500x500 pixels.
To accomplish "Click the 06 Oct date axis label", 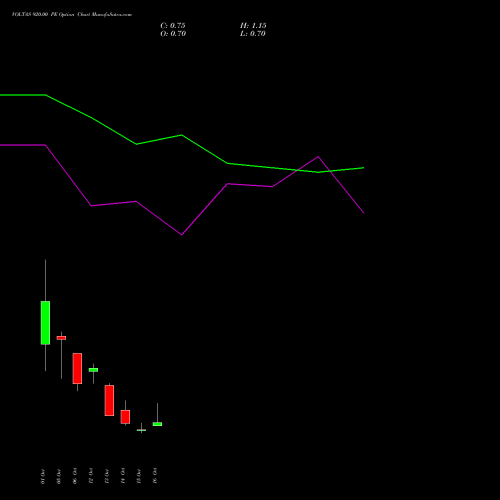I will pyautogui.click(x=75, y=476).
